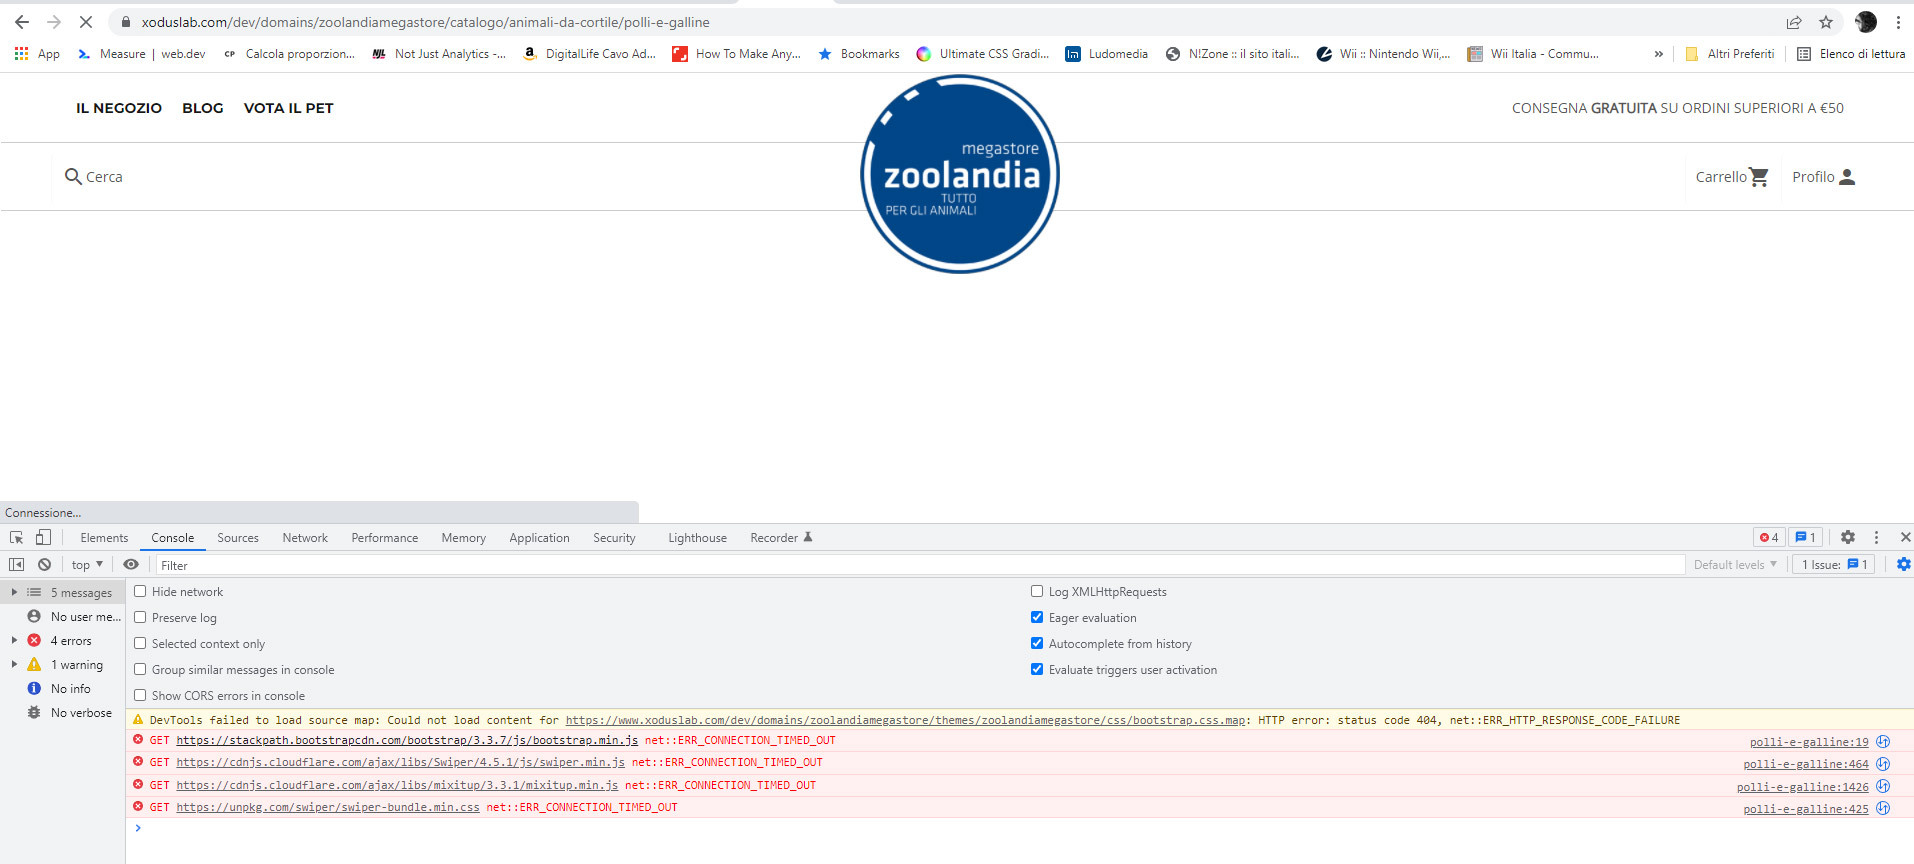Open DevTools settings gear
Image resolution: width=1914 pixels, height=864 pixels.
click(x=1848, y=538)
